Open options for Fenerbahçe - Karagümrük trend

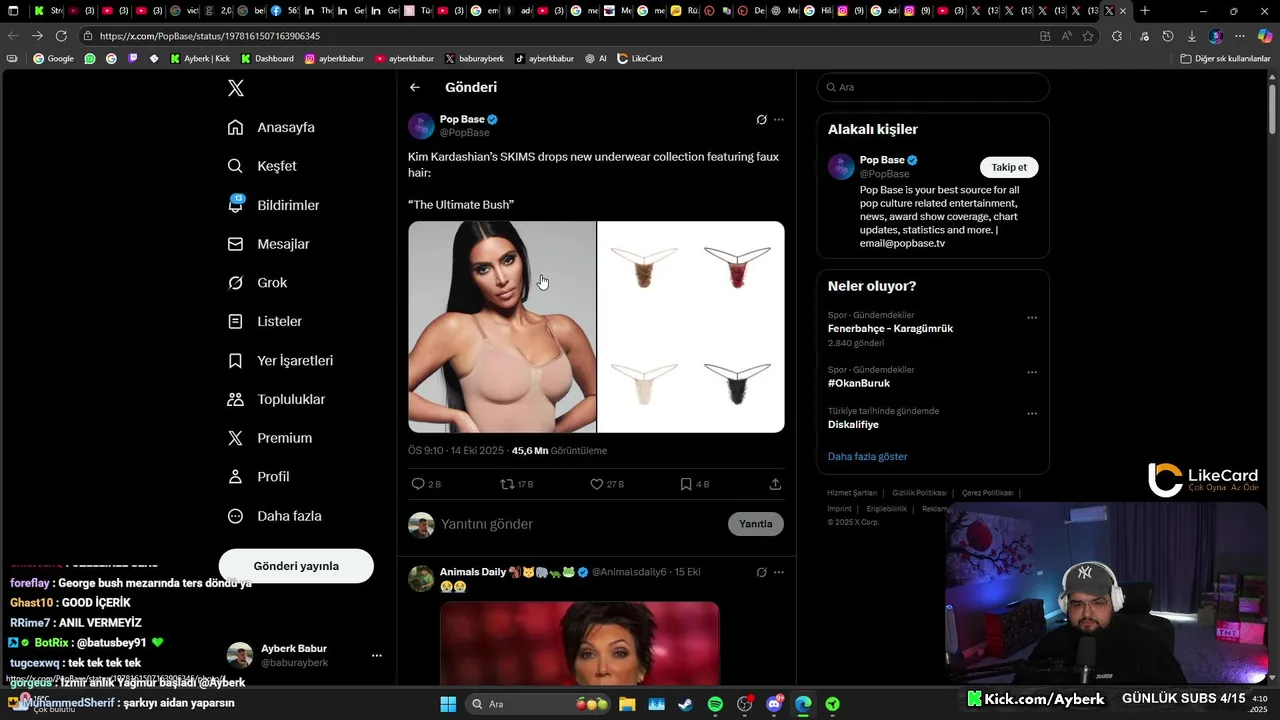point(1032,318)
